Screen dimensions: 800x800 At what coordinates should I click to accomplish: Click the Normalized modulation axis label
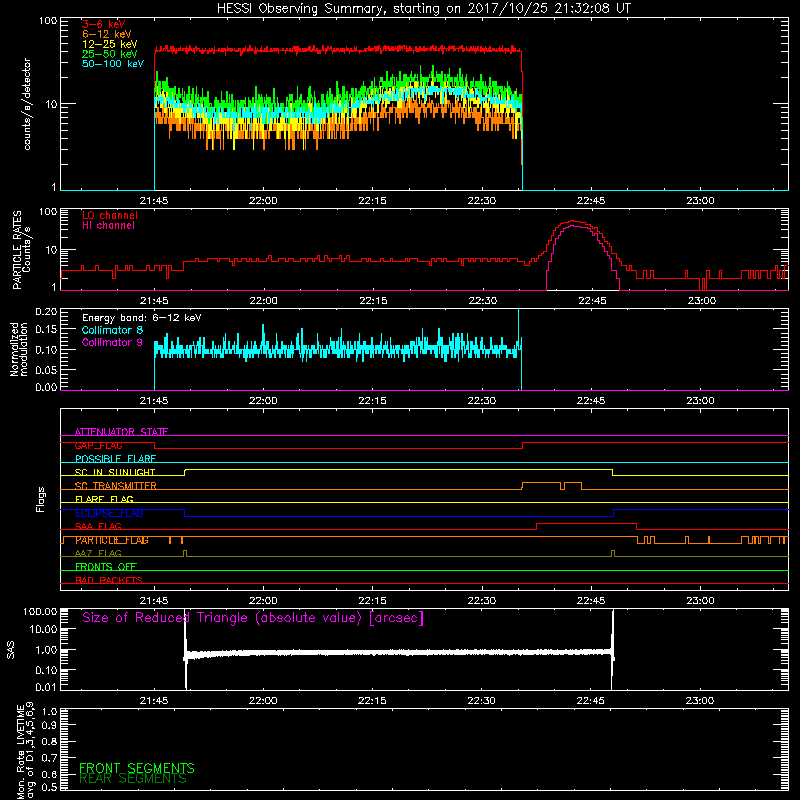pyautogui.click(x=19, y=349)
